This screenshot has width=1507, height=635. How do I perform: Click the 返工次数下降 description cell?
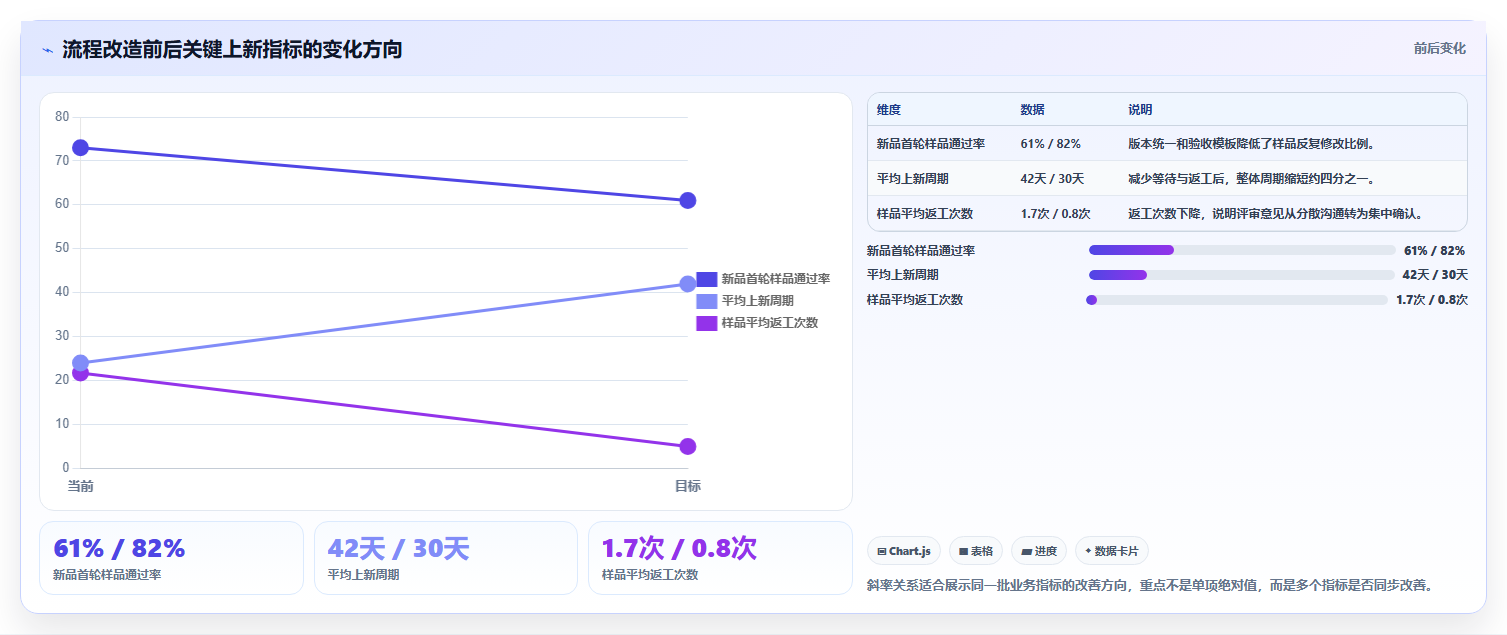pos(1276,214)
